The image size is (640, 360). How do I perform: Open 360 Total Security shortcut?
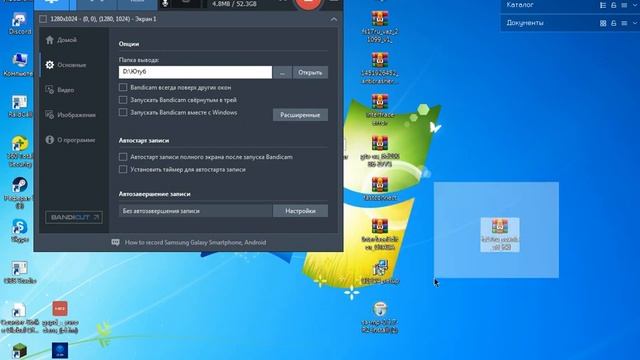(x=20, y=151)
